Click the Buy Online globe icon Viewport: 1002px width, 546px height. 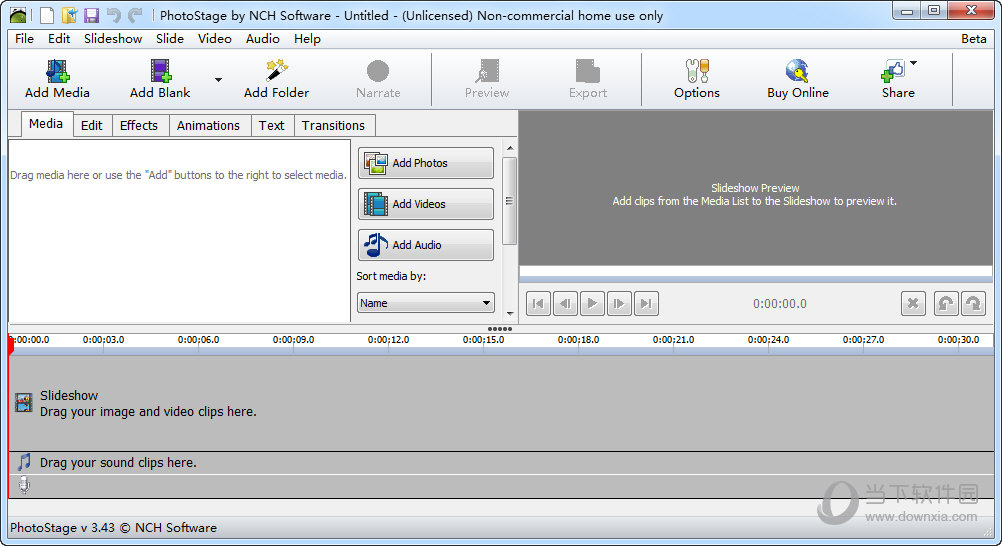point(797,72)
